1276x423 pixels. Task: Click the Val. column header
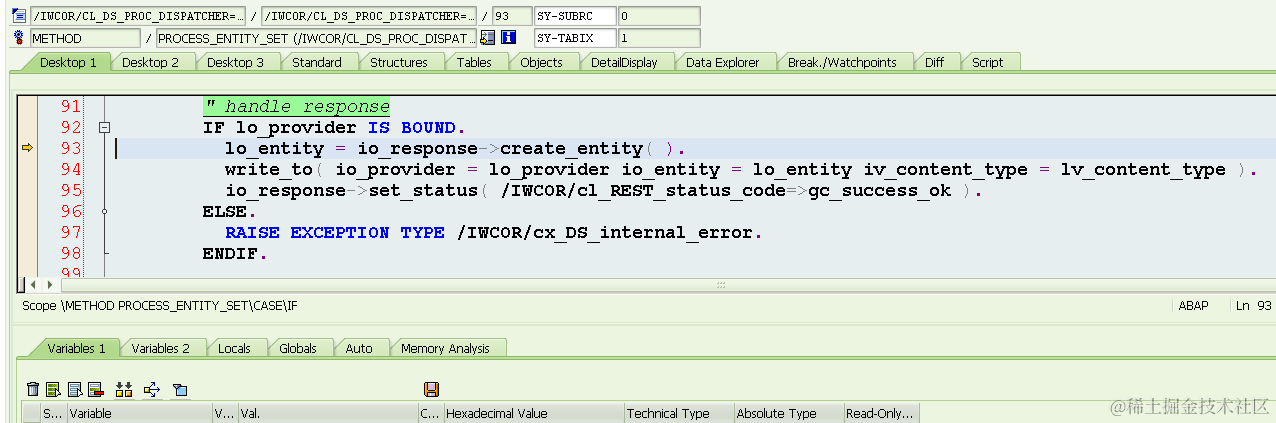(x=327, y=413)
